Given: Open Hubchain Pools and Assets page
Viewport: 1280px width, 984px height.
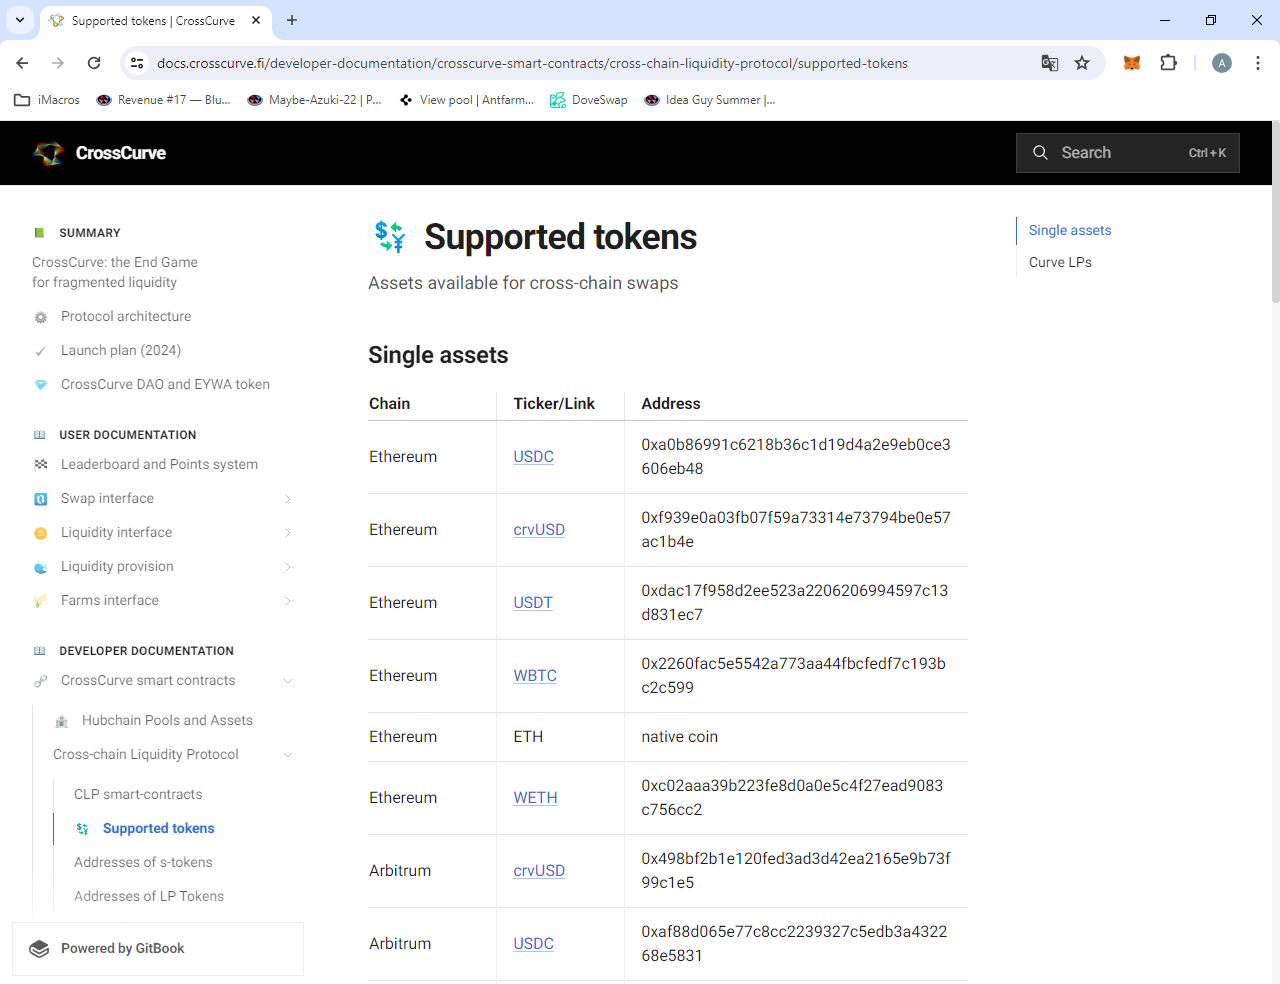Looking at the screenshot, I should point(167,720).
